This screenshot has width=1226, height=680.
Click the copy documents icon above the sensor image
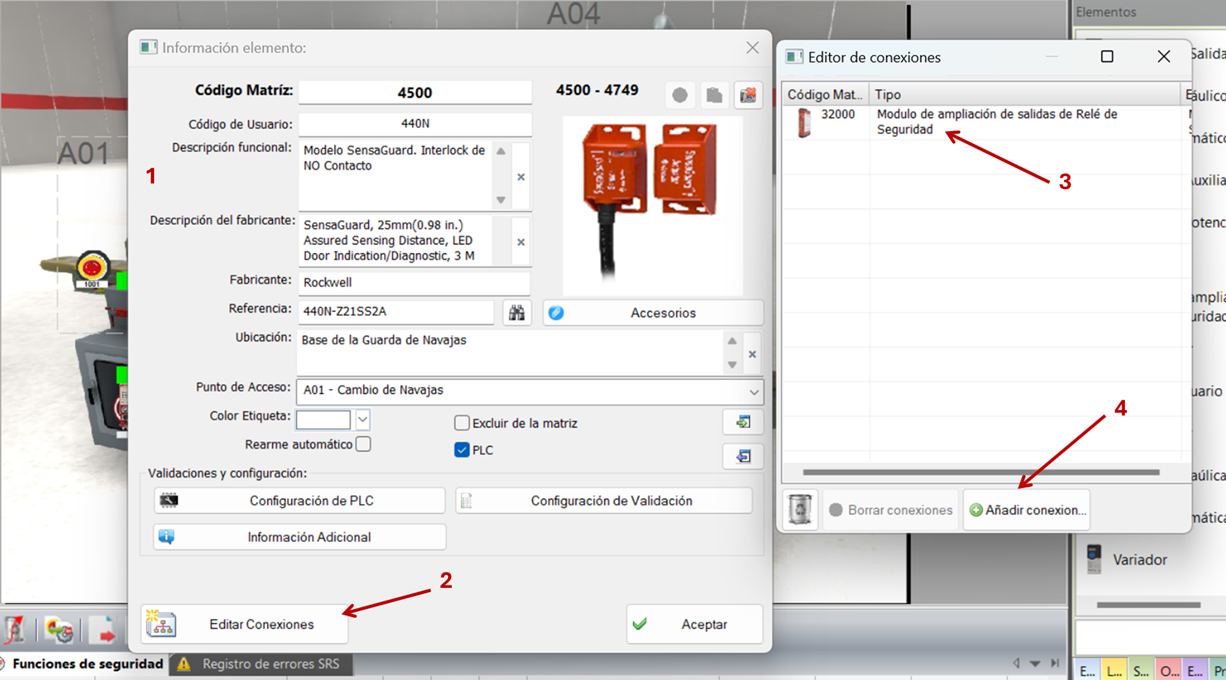(714, 95)
